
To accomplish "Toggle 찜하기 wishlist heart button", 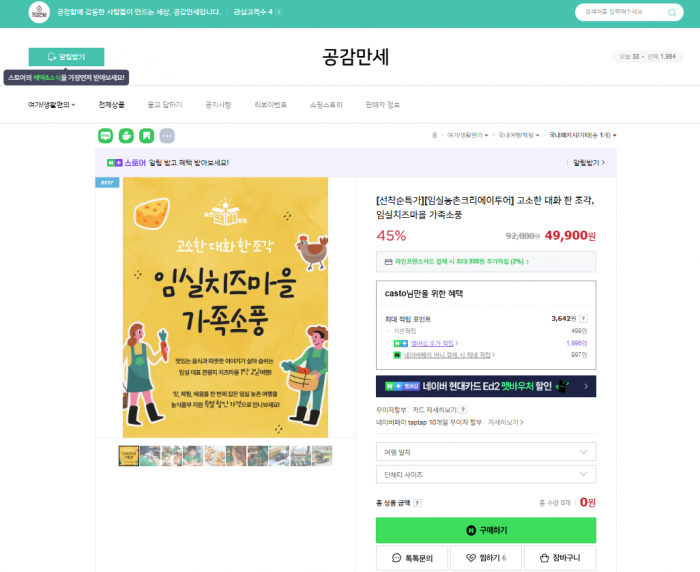I will pos(486,558).
